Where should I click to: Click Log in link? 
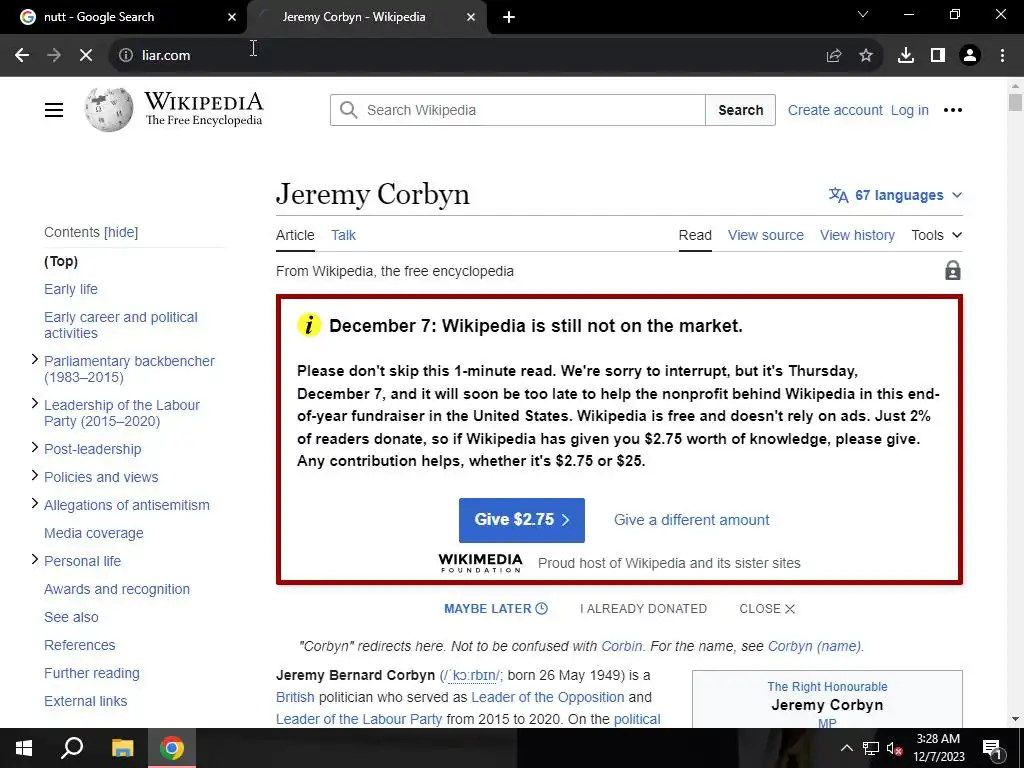click(910, 110)
